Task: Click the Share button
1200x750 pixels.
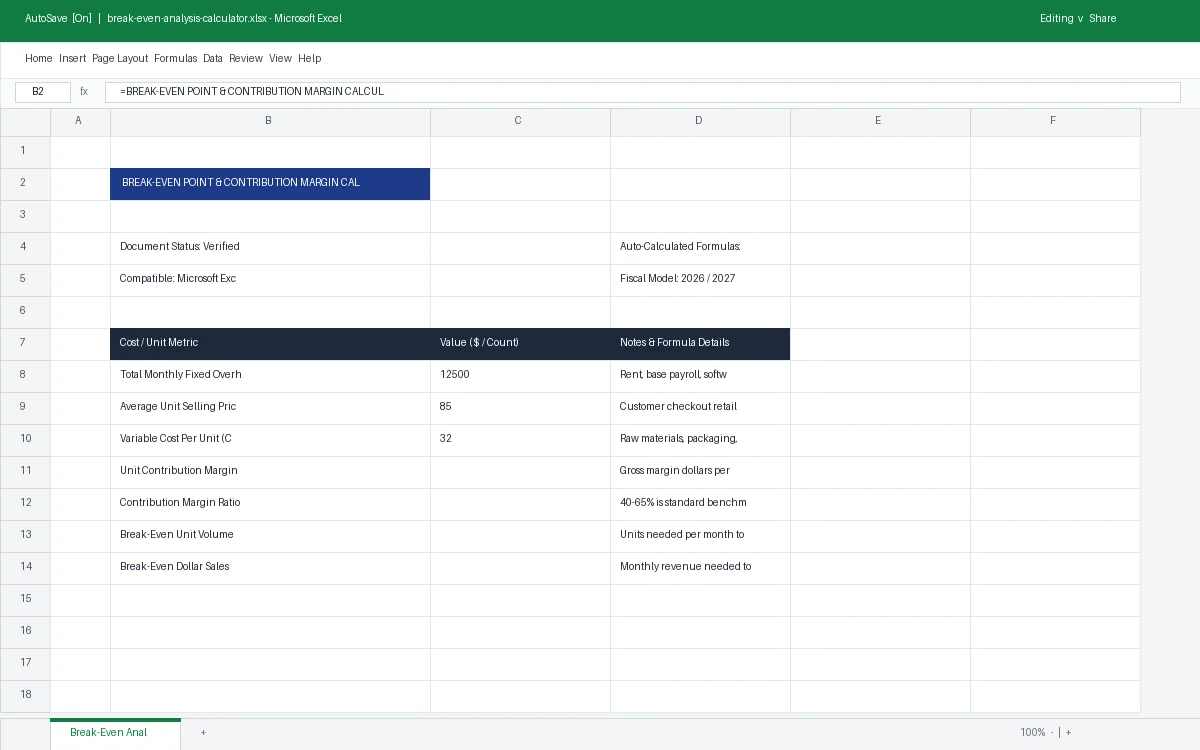Action: (x=1102, y=18)
